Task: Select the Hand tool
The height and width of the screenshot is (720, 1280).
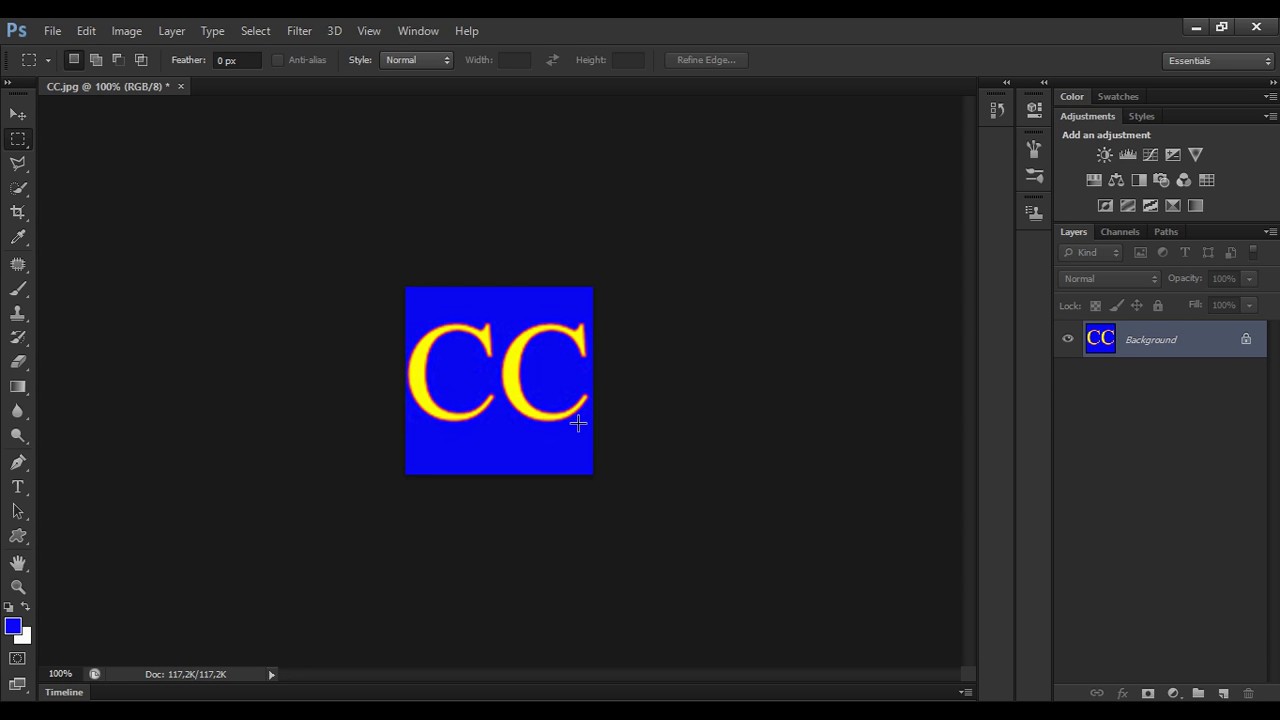Action: pyautogui.click(x=18, y=563)
